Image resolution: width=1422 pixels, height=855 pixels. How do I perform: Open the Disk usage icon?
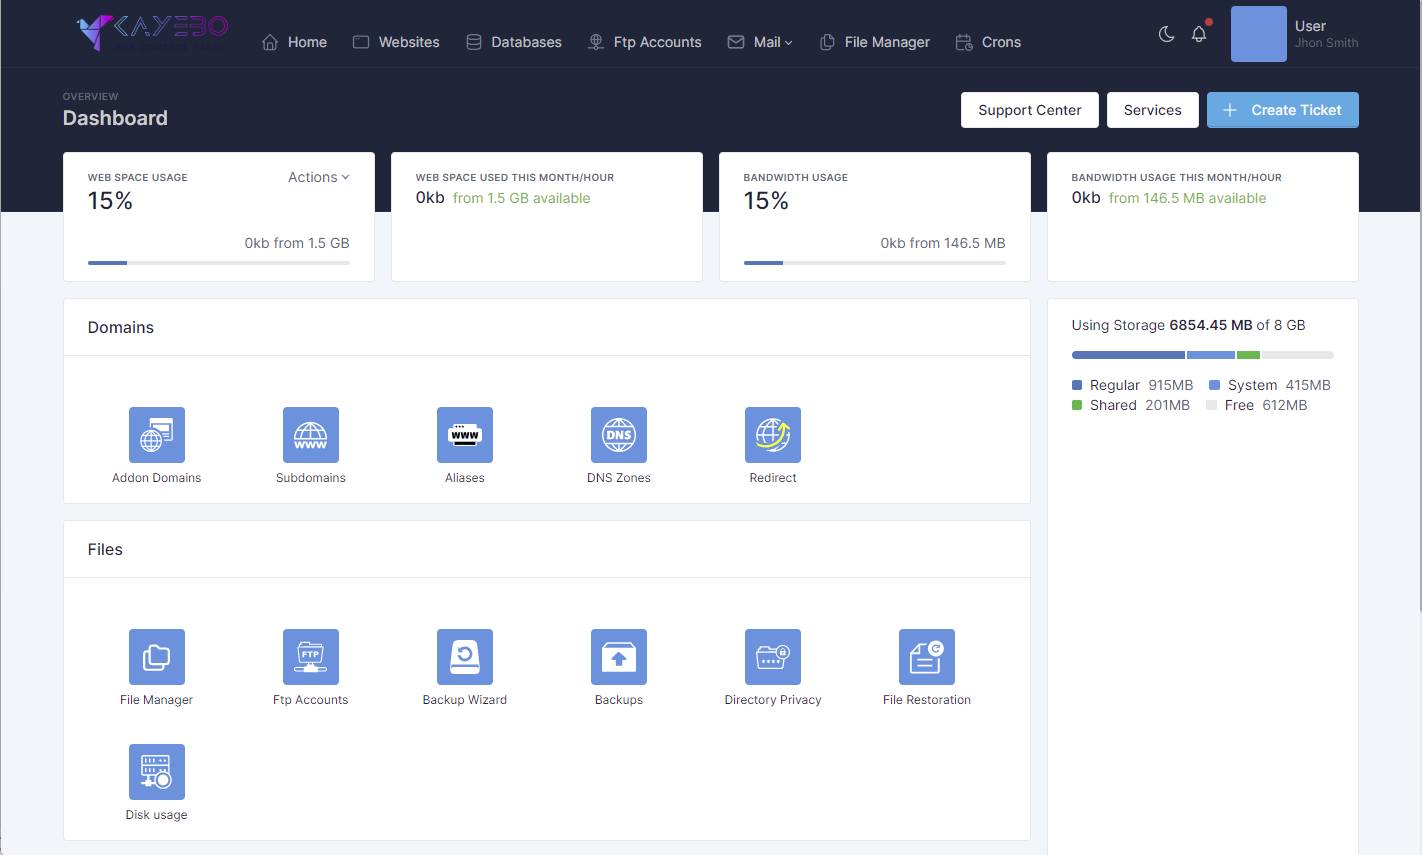tap(157, 772)
